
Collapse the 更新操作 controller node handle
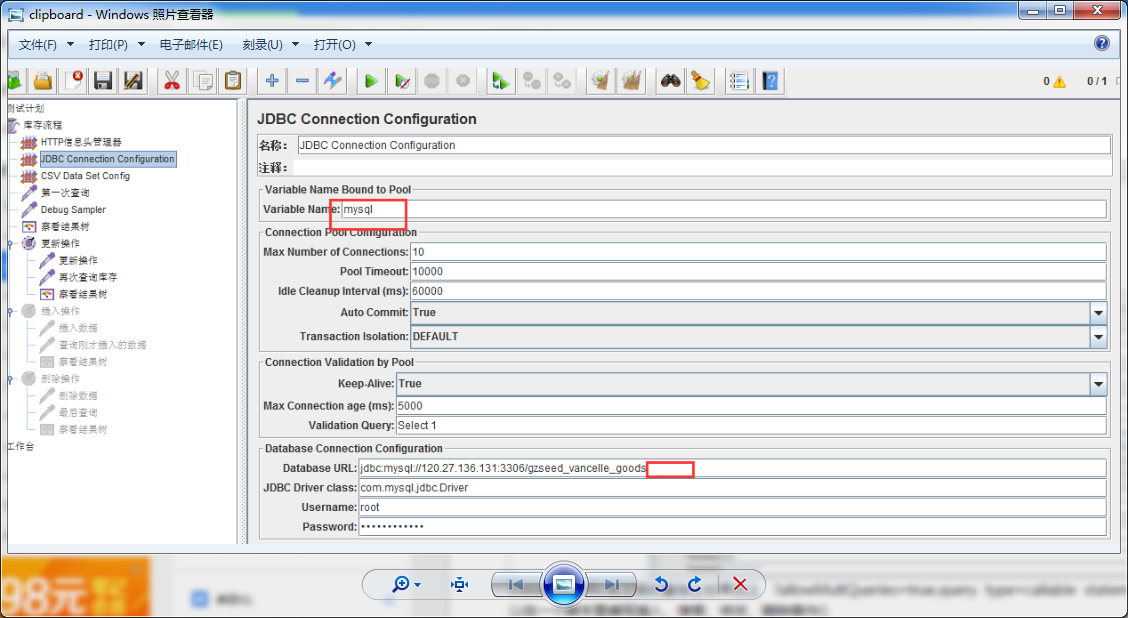9,244
